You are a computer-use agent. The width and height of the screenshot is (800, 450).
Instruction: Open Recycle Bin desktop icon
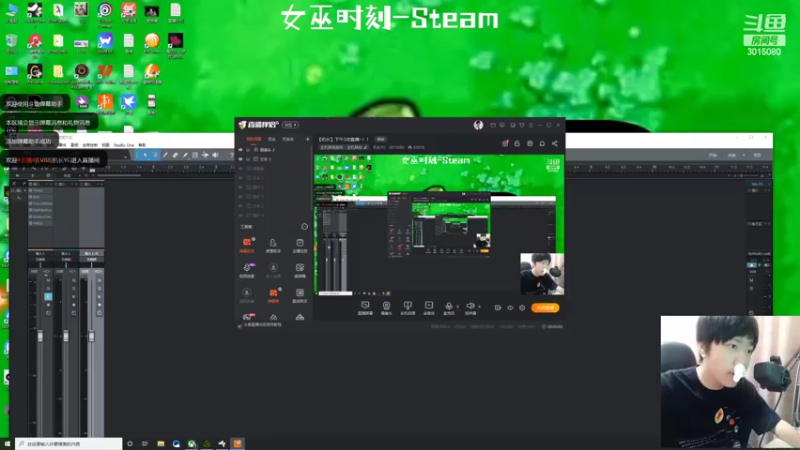(11, 42)
